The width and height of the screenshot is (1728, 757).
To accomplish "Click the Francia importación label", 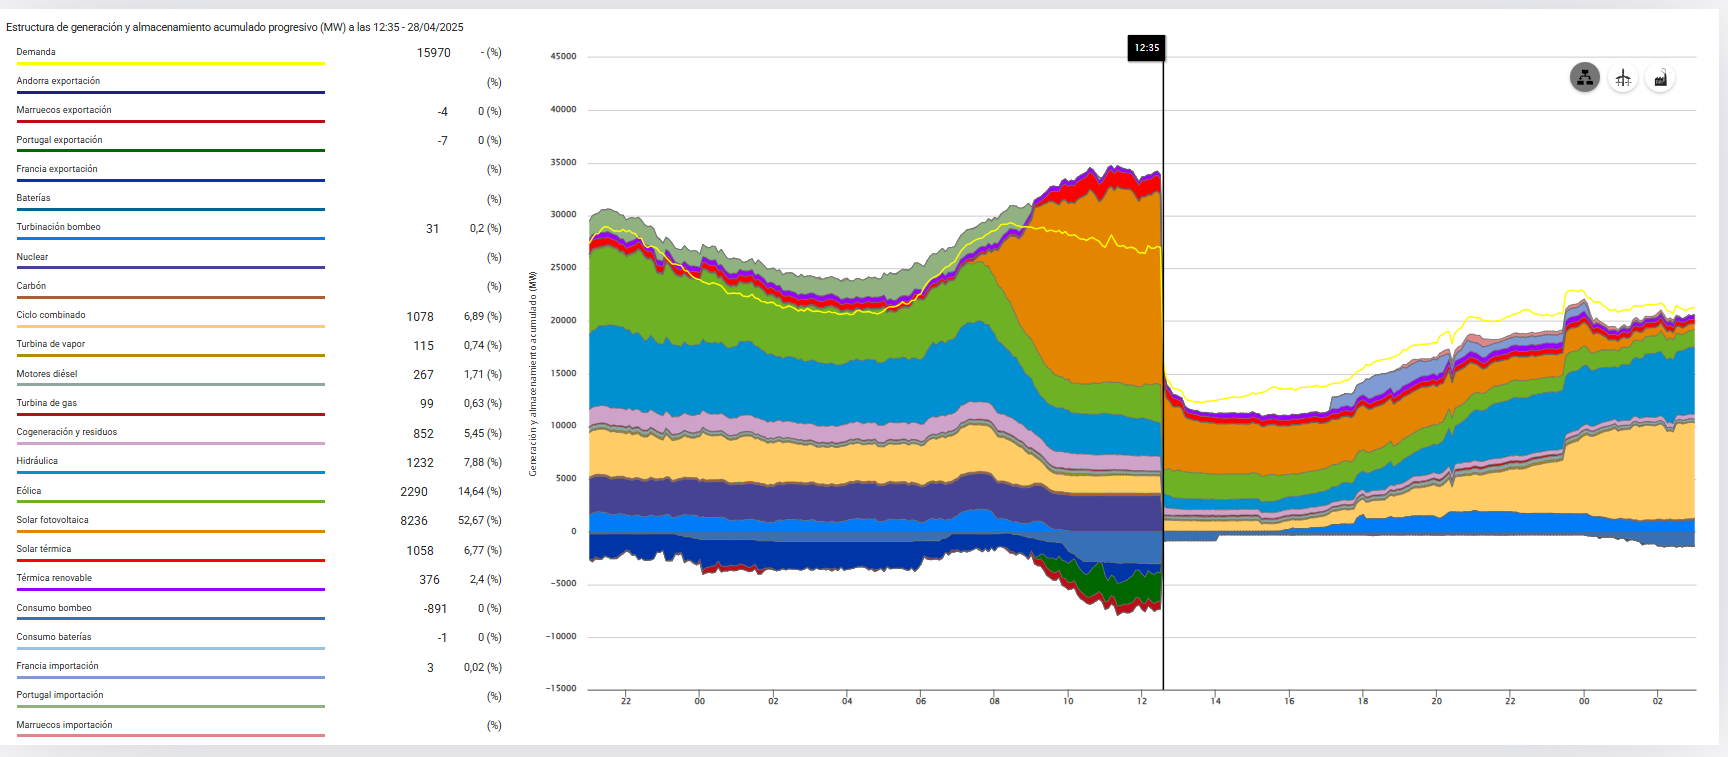I will tap(57, 666).
